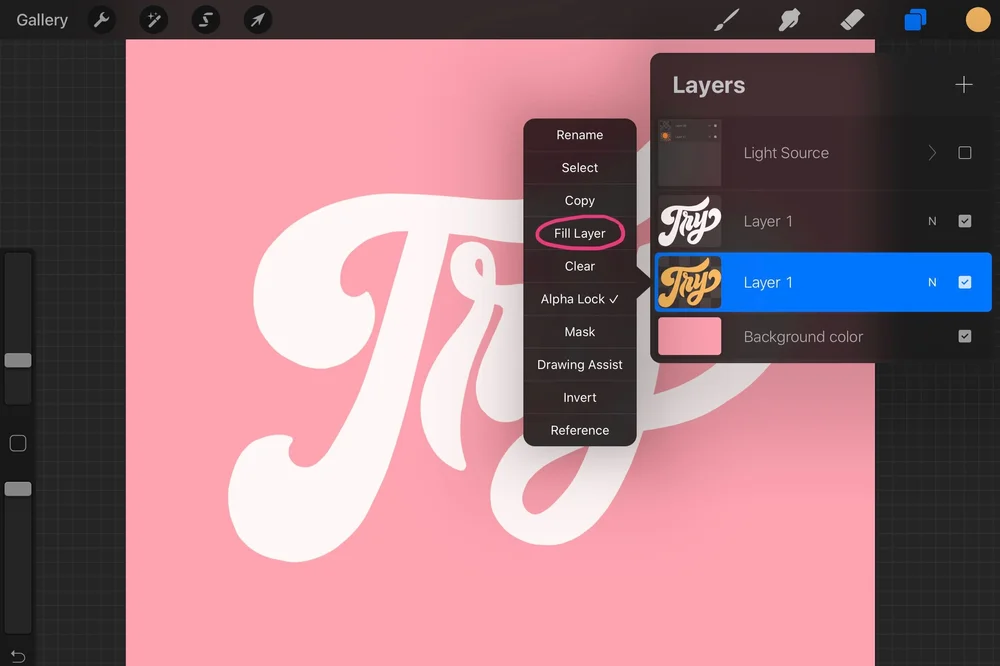
Task: Return to the Gallery
Action: [40, 19]
